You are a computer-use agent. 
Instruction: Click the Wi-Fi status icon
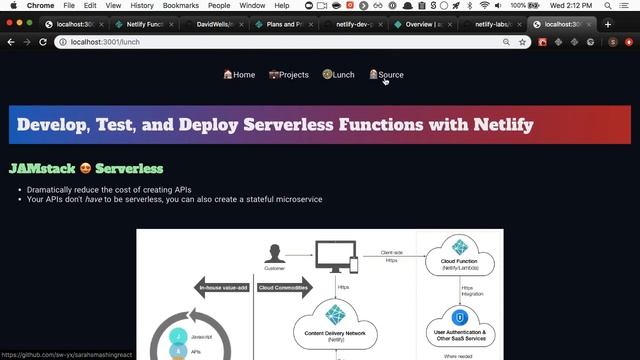tap(484, 6)
